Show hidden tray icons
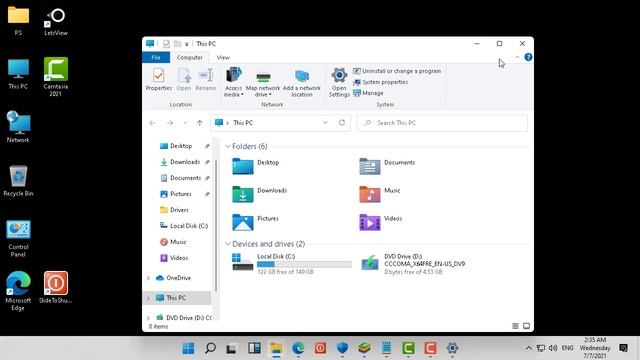The height and width of the screenshot is (360, 640). coord(529,348)
